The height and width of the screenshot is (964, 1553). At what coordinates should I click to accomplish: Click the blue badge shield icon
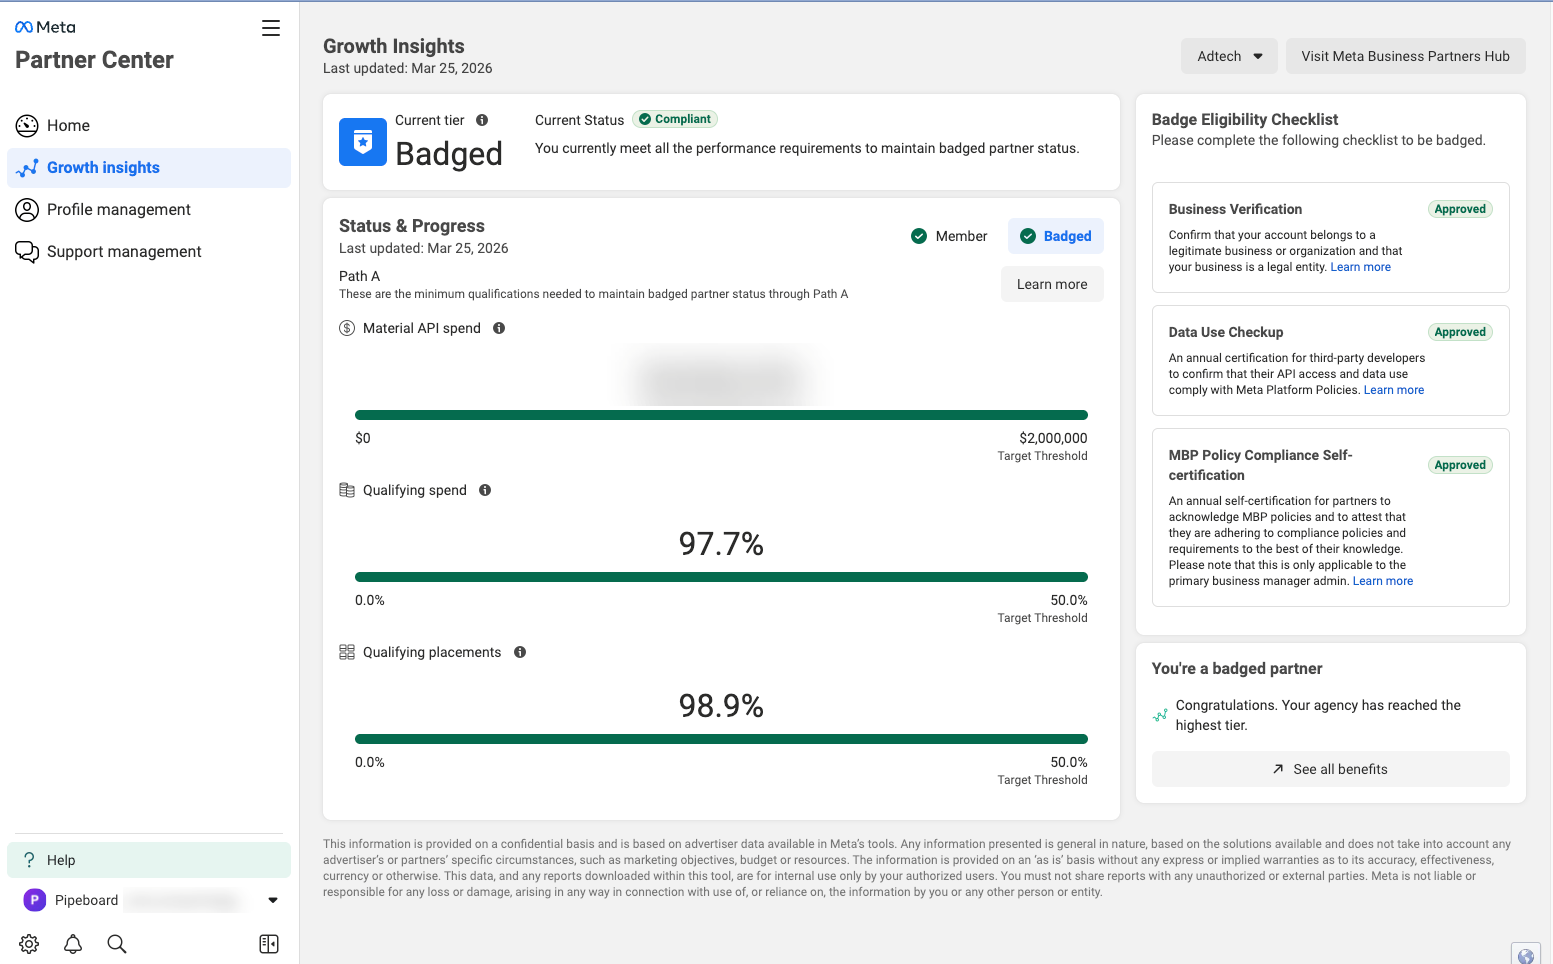tap(361, 142)
